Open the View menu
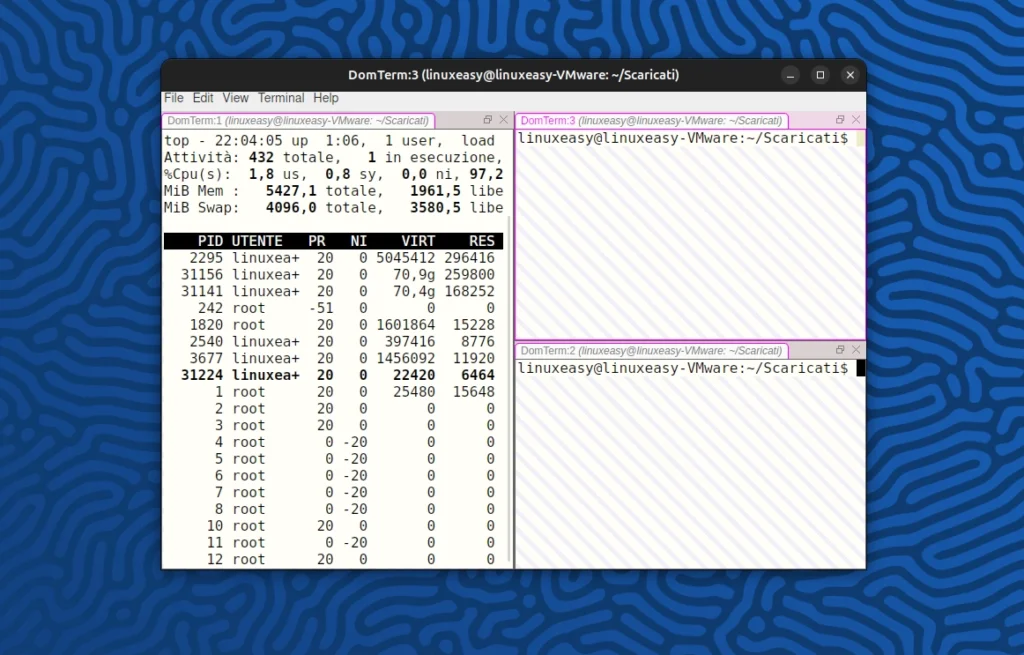This screenshot has height=655, width=1024. (x=235, y=97)
